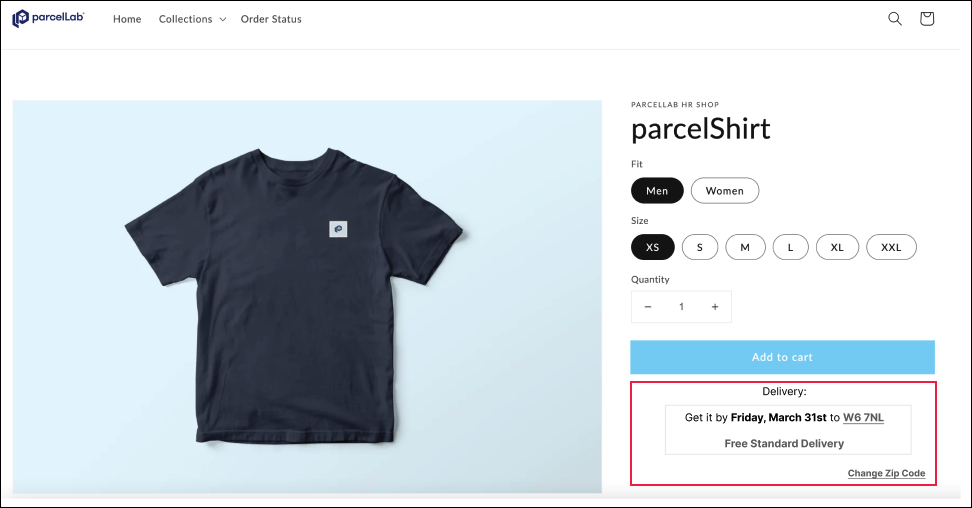This screenshot has height=508, width=972.
Task: Choose size XL
Action: pos(837,247)
